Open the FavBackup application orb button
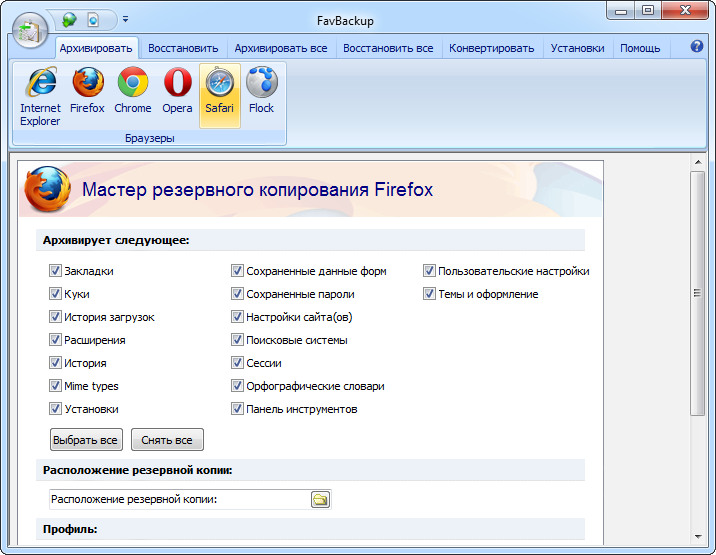Image resolution: width=716 pixels, height=555 pixels. (30, 30)
